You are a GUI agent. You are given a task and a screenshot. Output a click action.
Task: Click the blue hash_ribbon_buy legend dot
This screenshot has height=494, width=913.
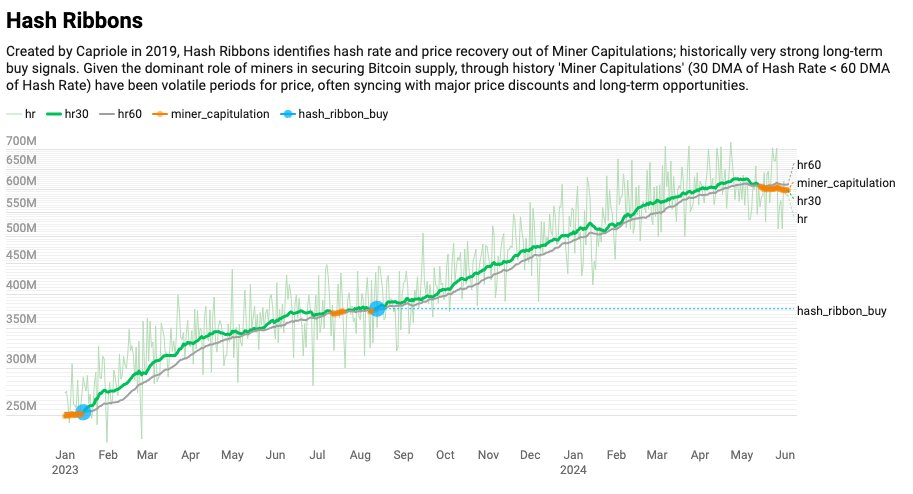[x=288, y=114]
